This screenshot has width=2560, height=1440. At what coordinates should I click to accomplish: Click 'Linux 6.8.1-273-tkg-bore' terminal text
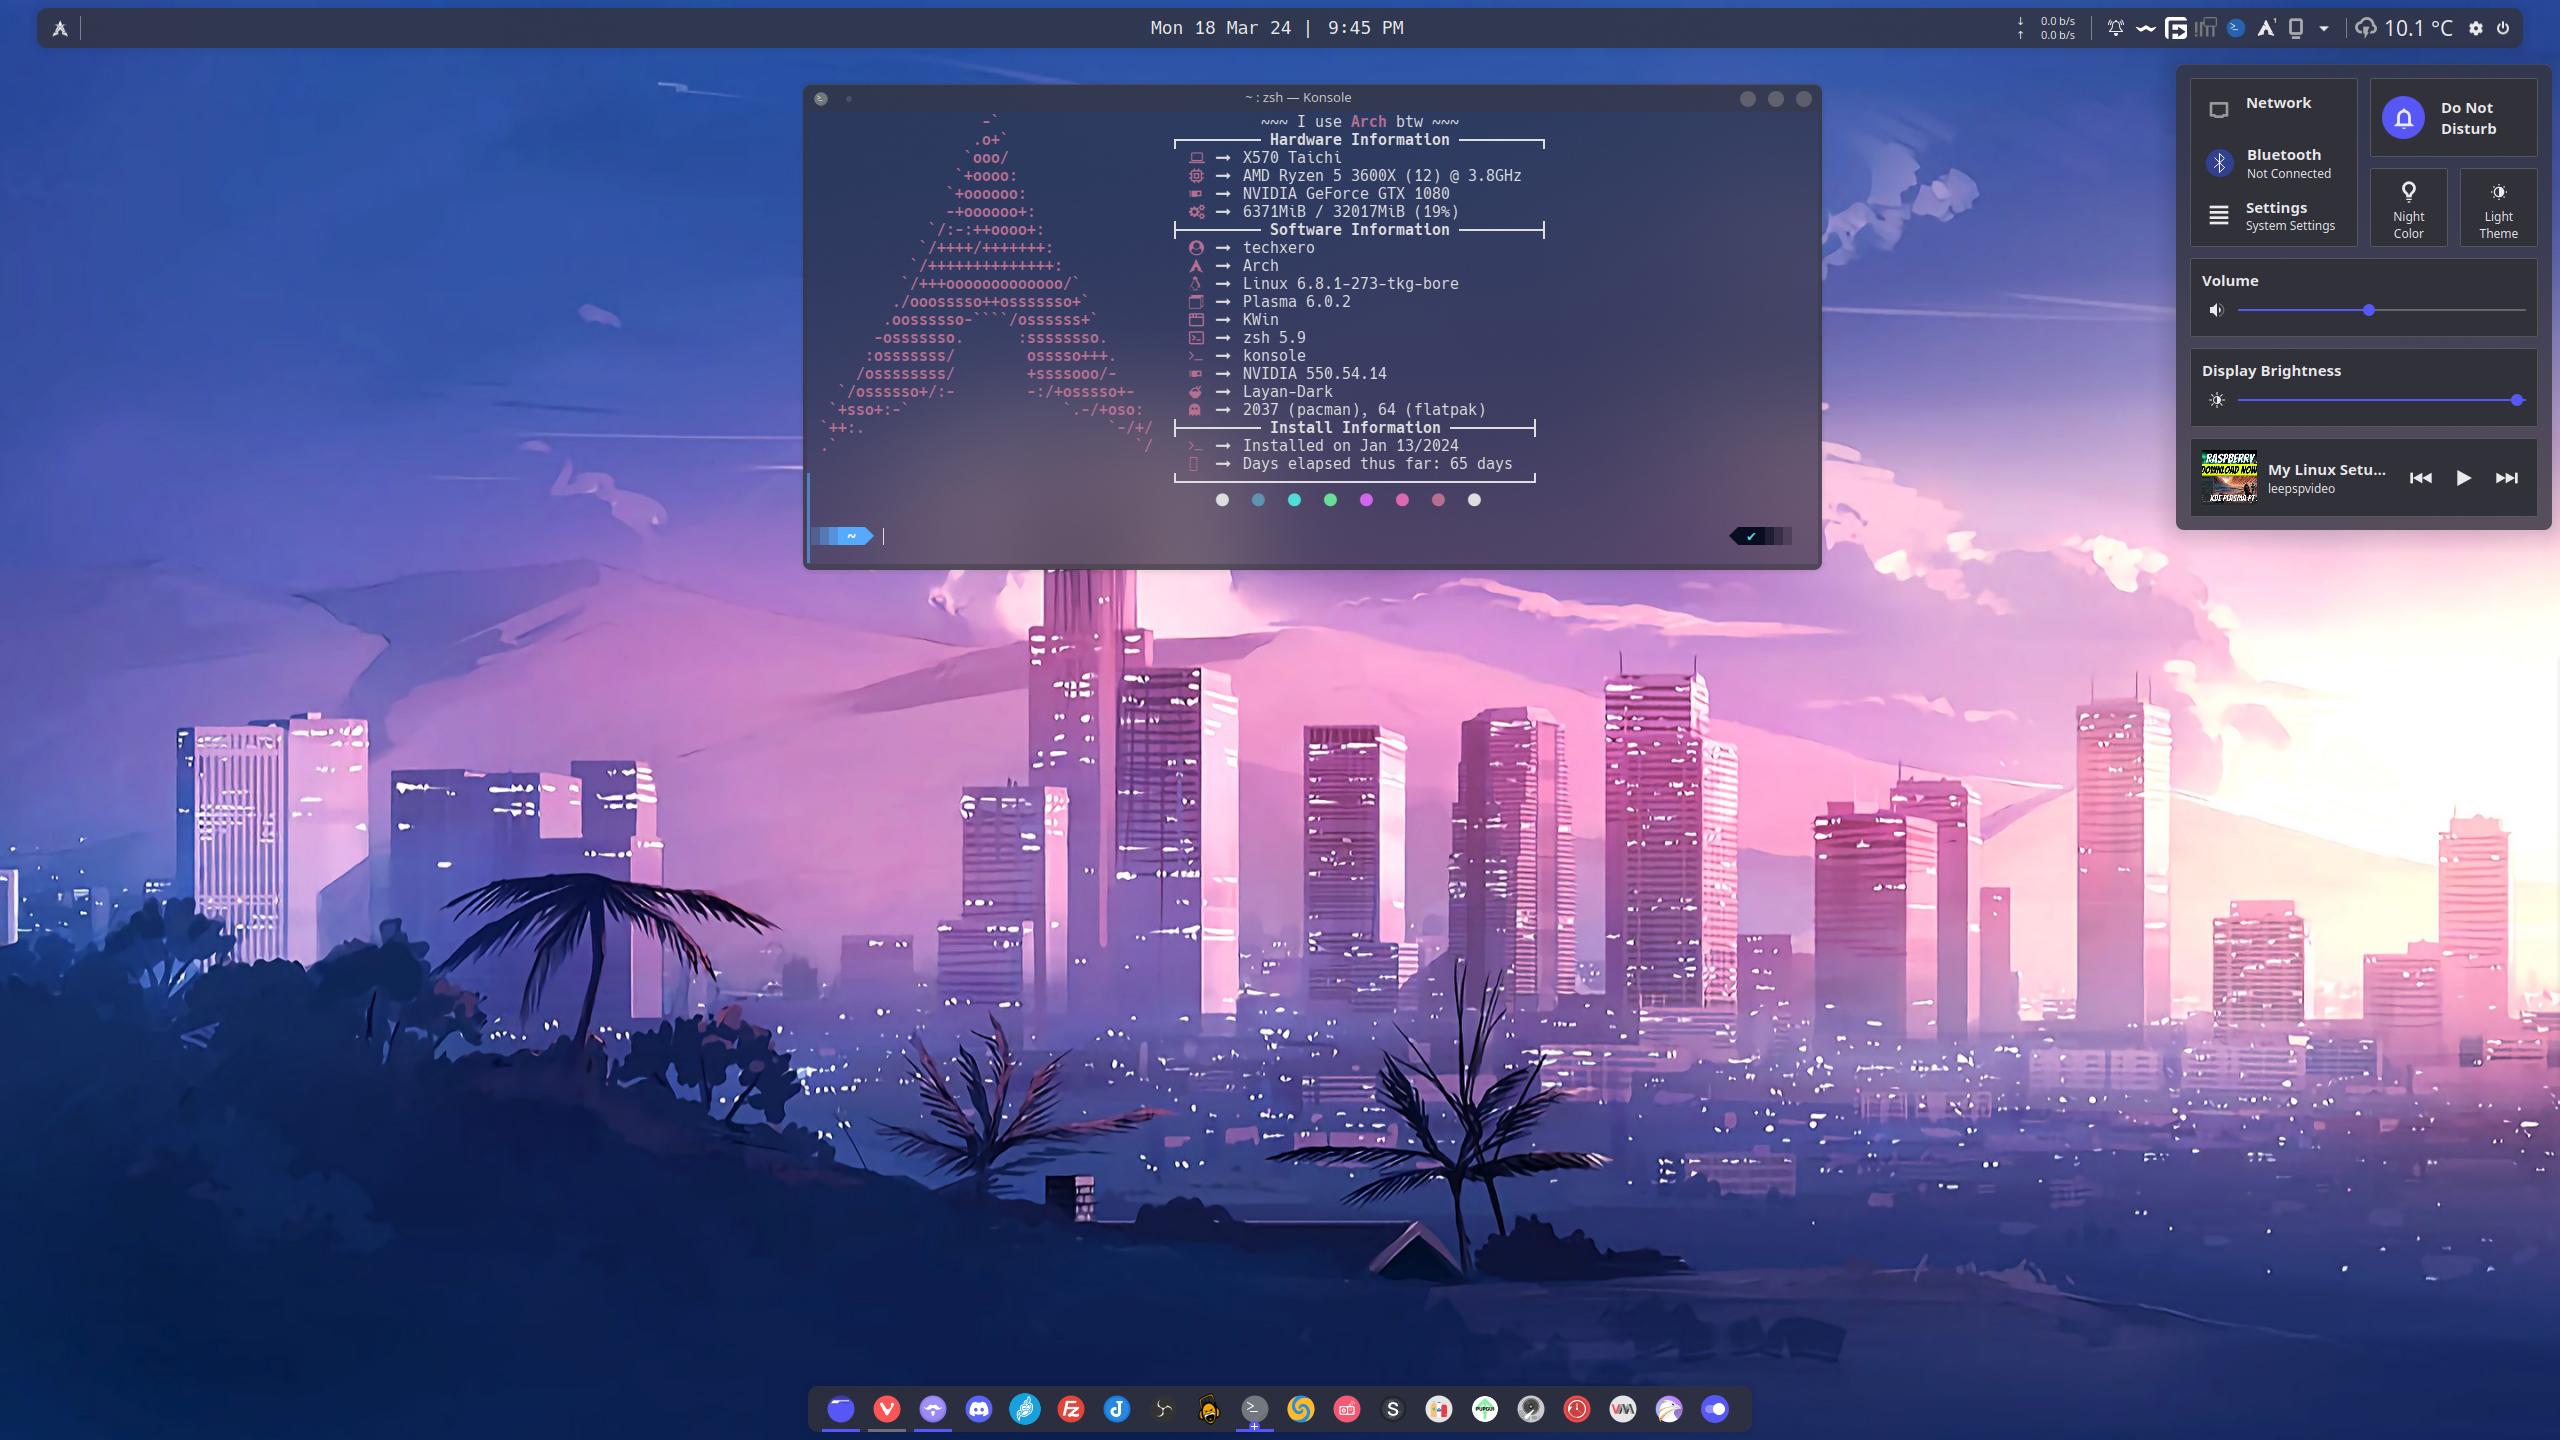point(1350,284)
